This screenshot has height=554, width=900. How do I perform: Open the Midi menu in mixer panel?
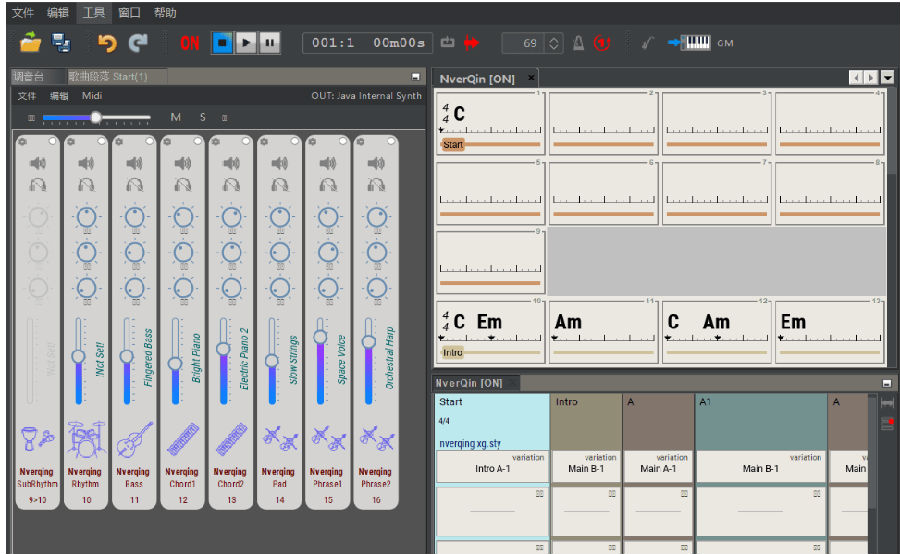pyautogui.click(x=91, y=96)
